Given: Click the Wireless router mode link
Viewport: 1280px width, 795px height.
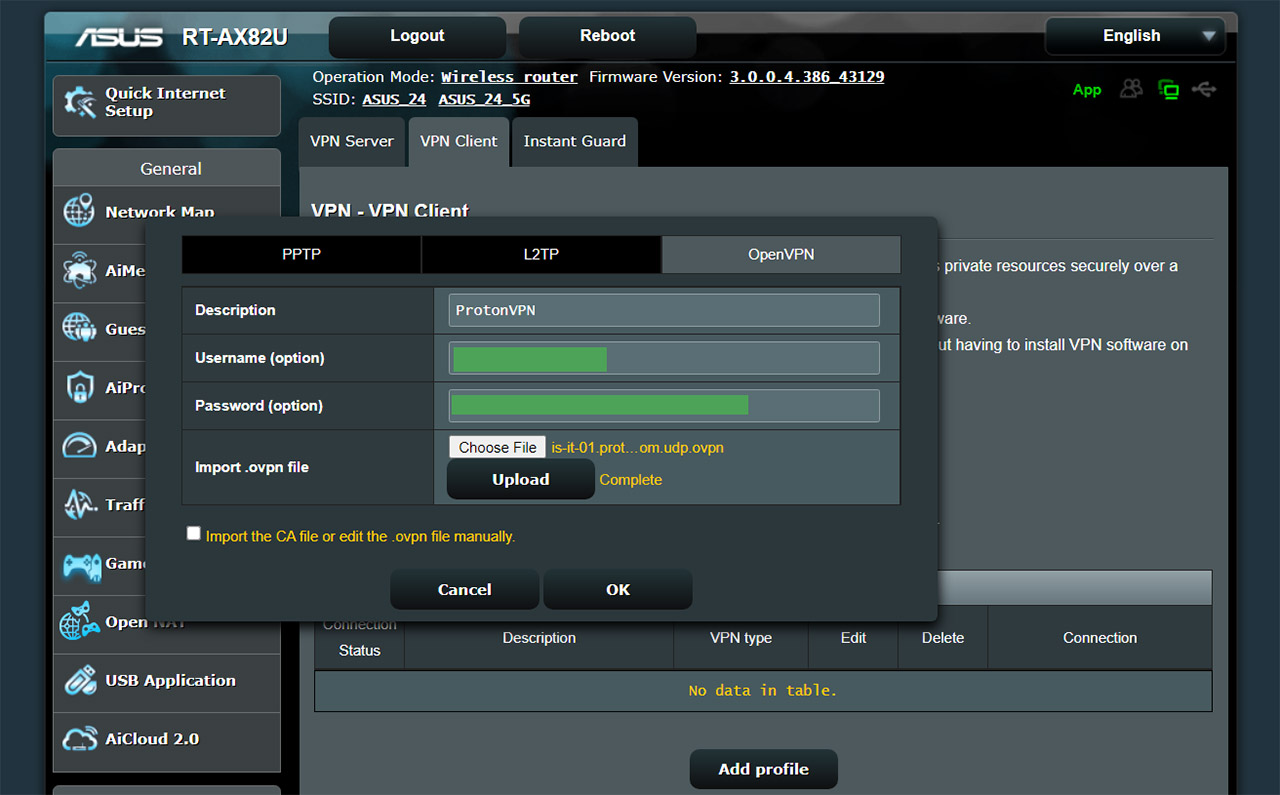Looking at the screenshot, I should click(510, 77).
